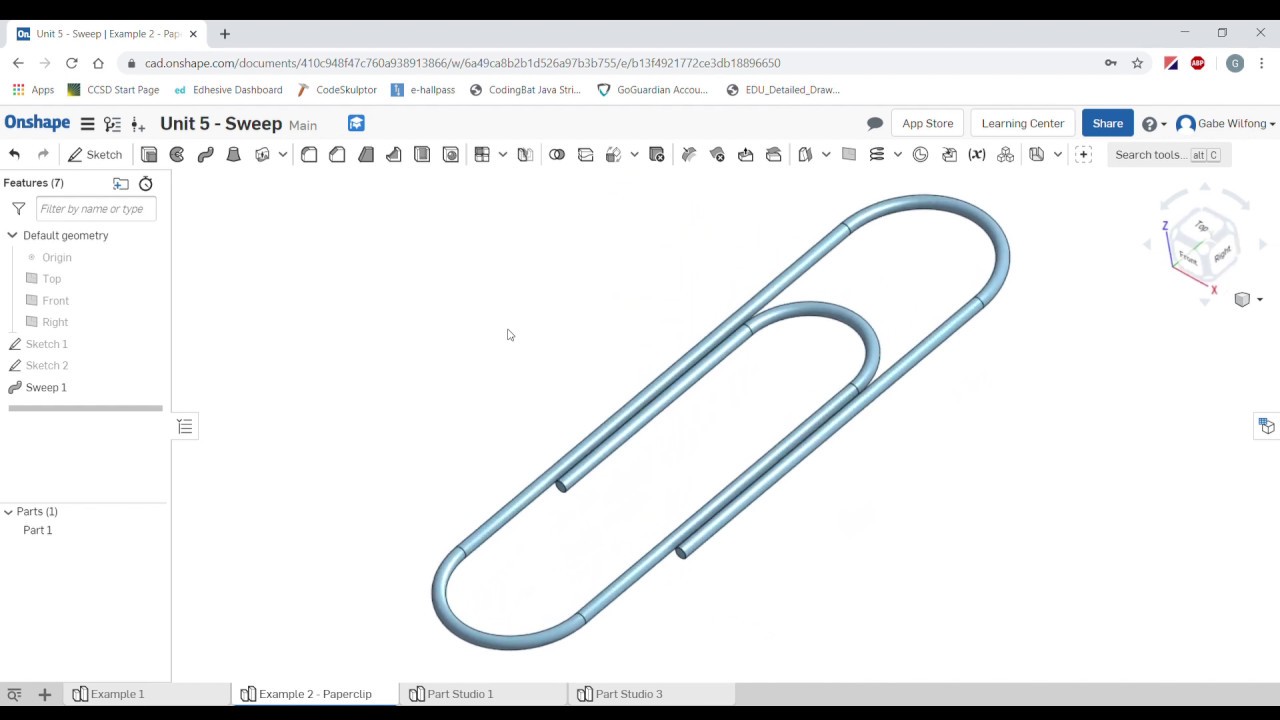Open the Sheet metal tools dropdown arrow
The width and height of the screenshot is (1280, 720).
1058,154
